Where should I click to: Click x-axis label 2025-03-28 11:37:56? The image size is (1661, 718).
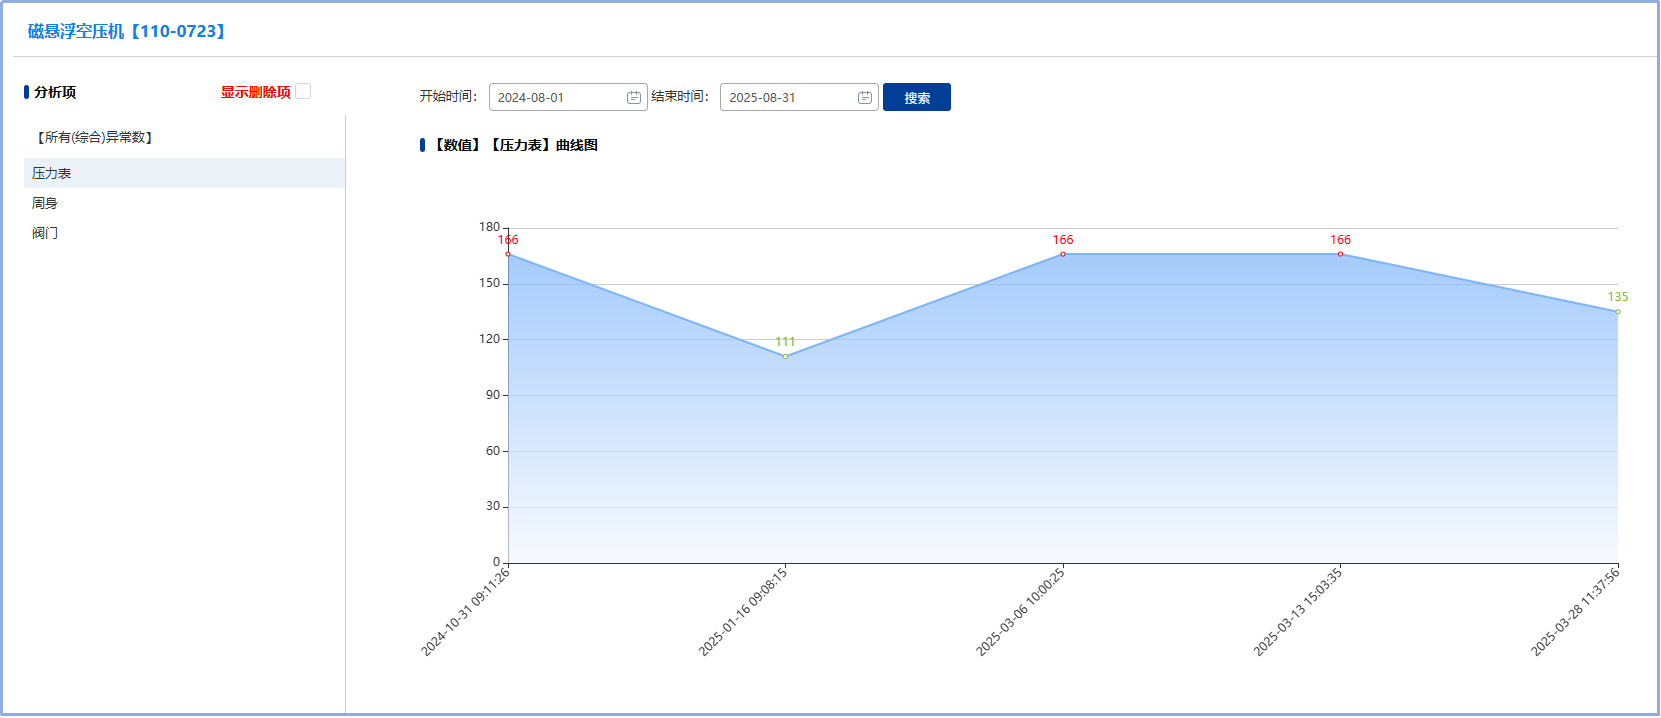pos(1575,611)
